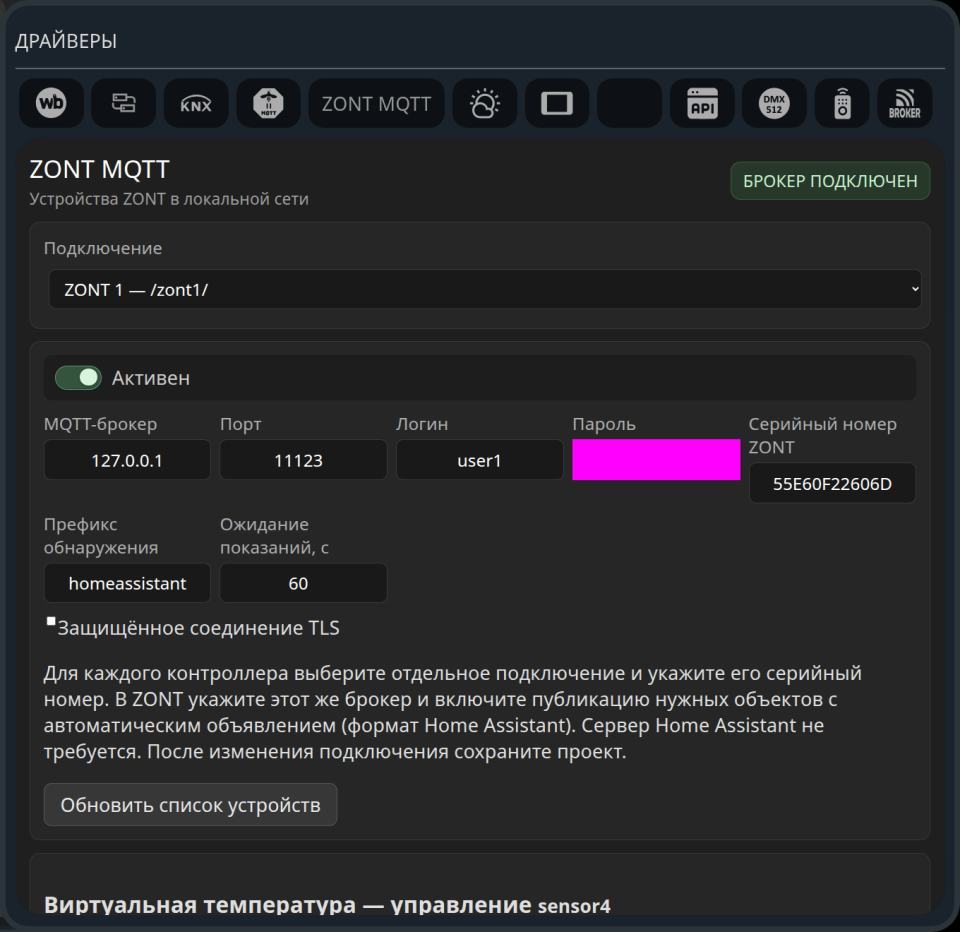Click the 'БРОКЕР ПОДКЛЮЧЕН' status badge
Image resolution: width=960 pixels, height=932 pixels.
coord(830,181)
